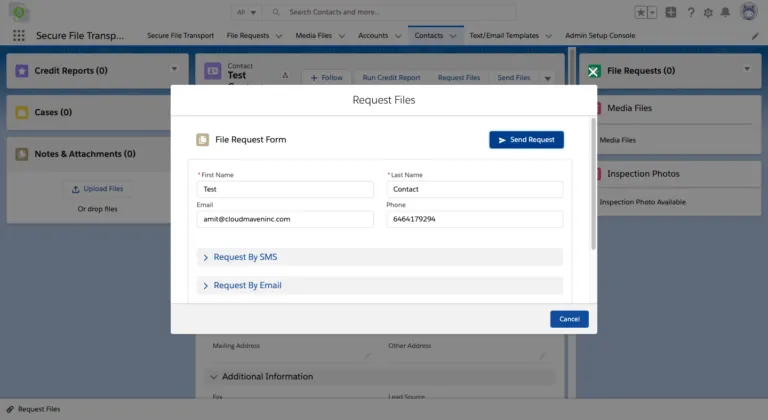Click the Email input field
Screen dimensions: 768x420
tap(285, 219)
